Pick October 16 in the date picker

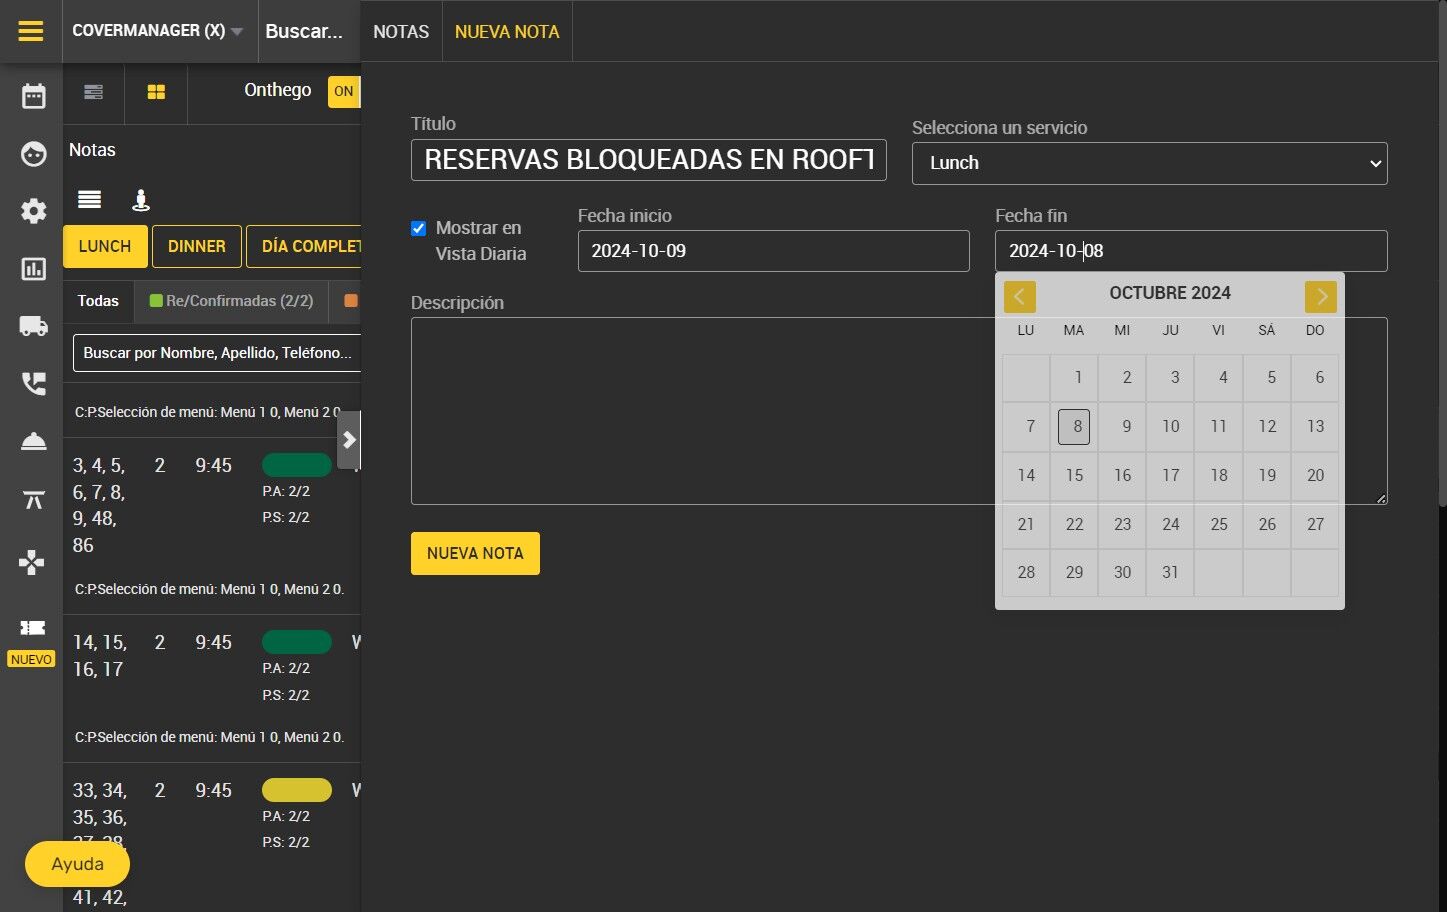pyautogui.click(x=1122, y=475)
